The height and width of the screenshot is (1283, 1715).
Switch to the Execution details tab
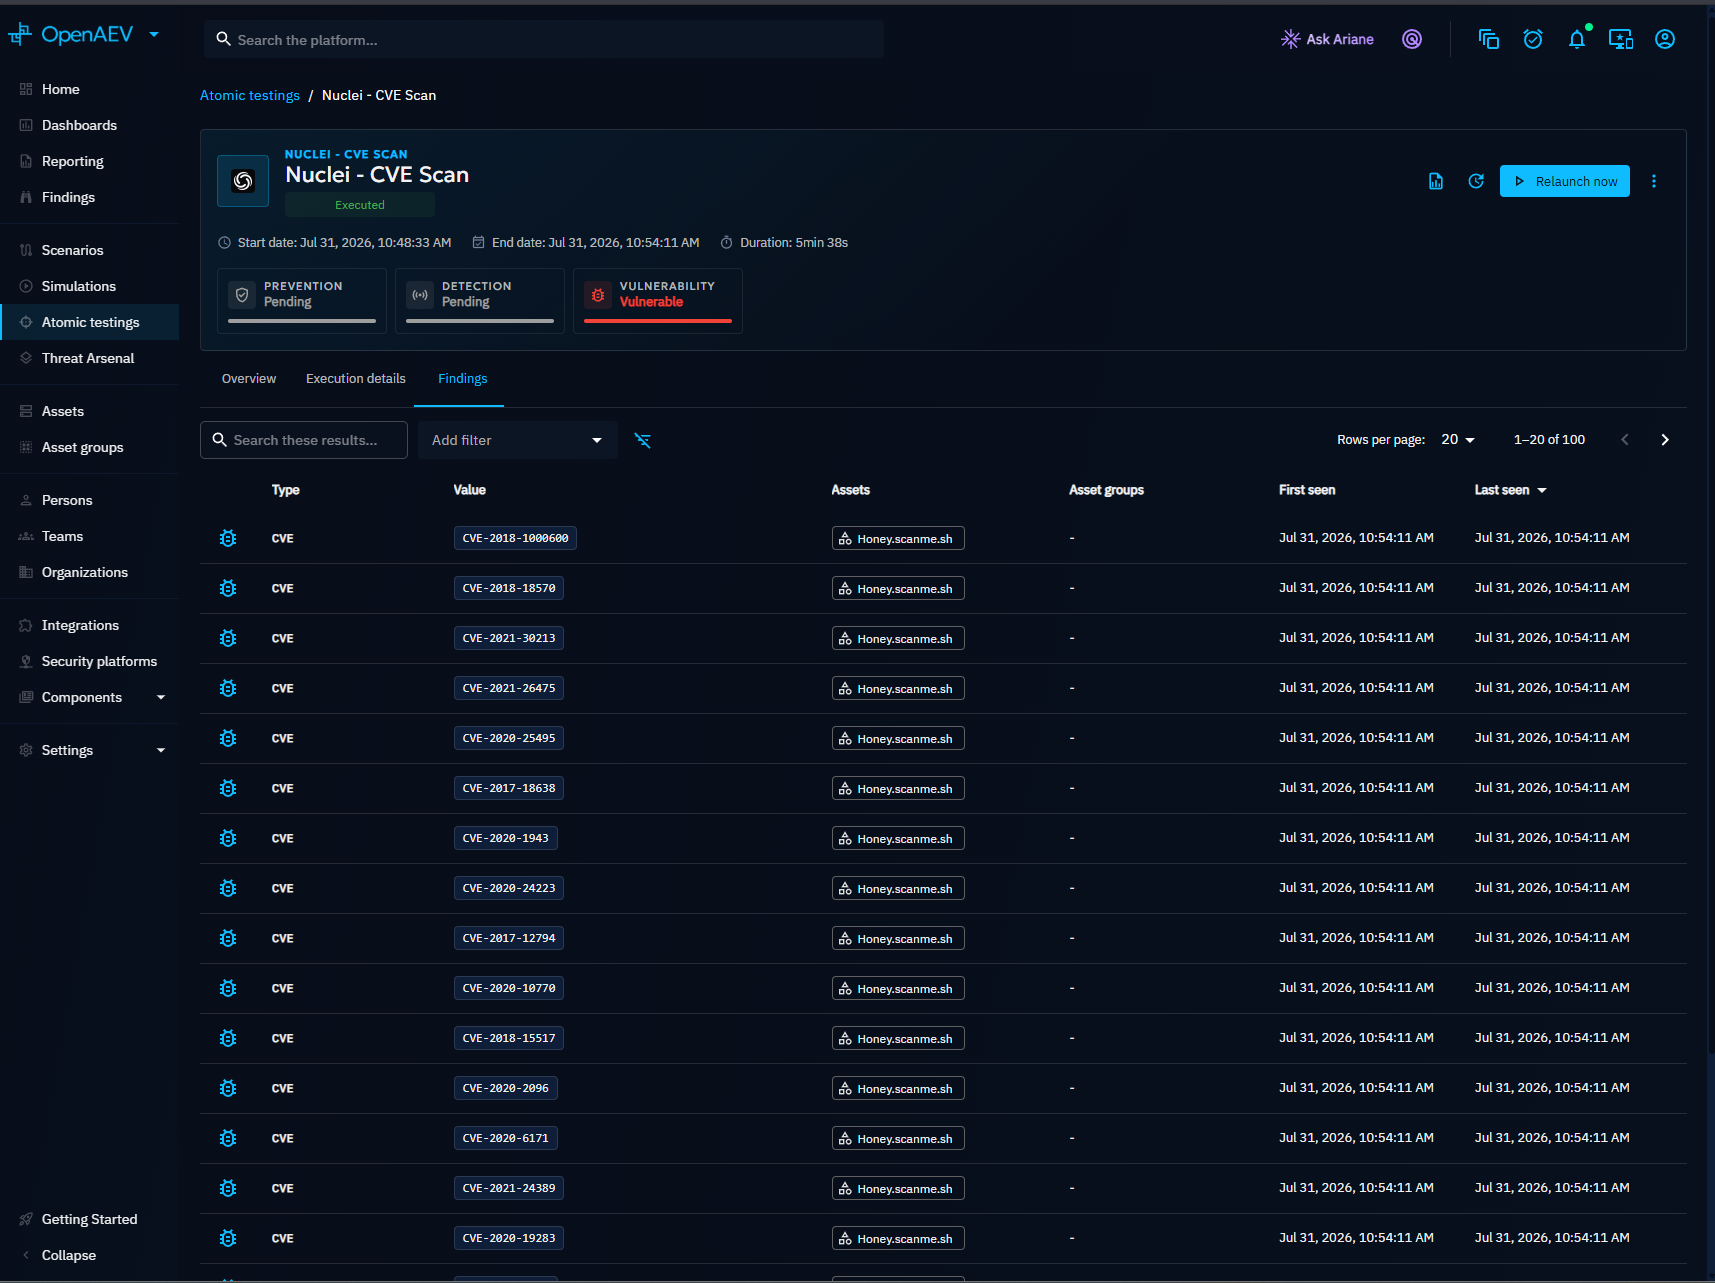356,379
